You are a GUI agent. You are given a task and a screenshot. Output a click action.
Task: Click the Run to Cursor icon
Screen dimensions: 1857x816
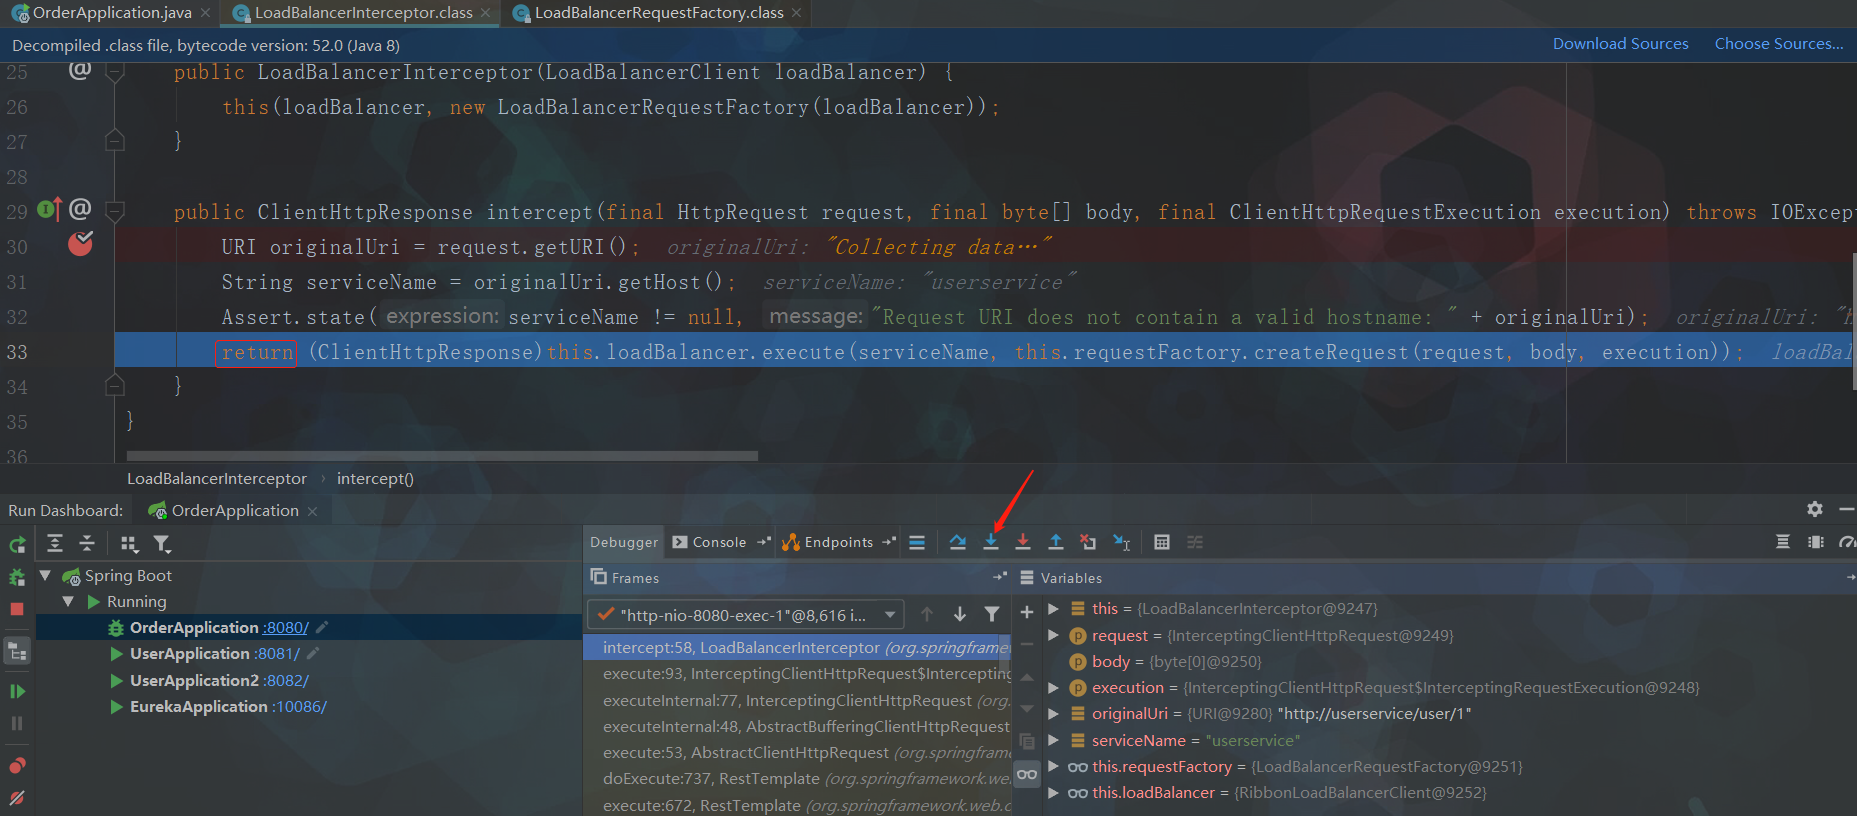1121,542
